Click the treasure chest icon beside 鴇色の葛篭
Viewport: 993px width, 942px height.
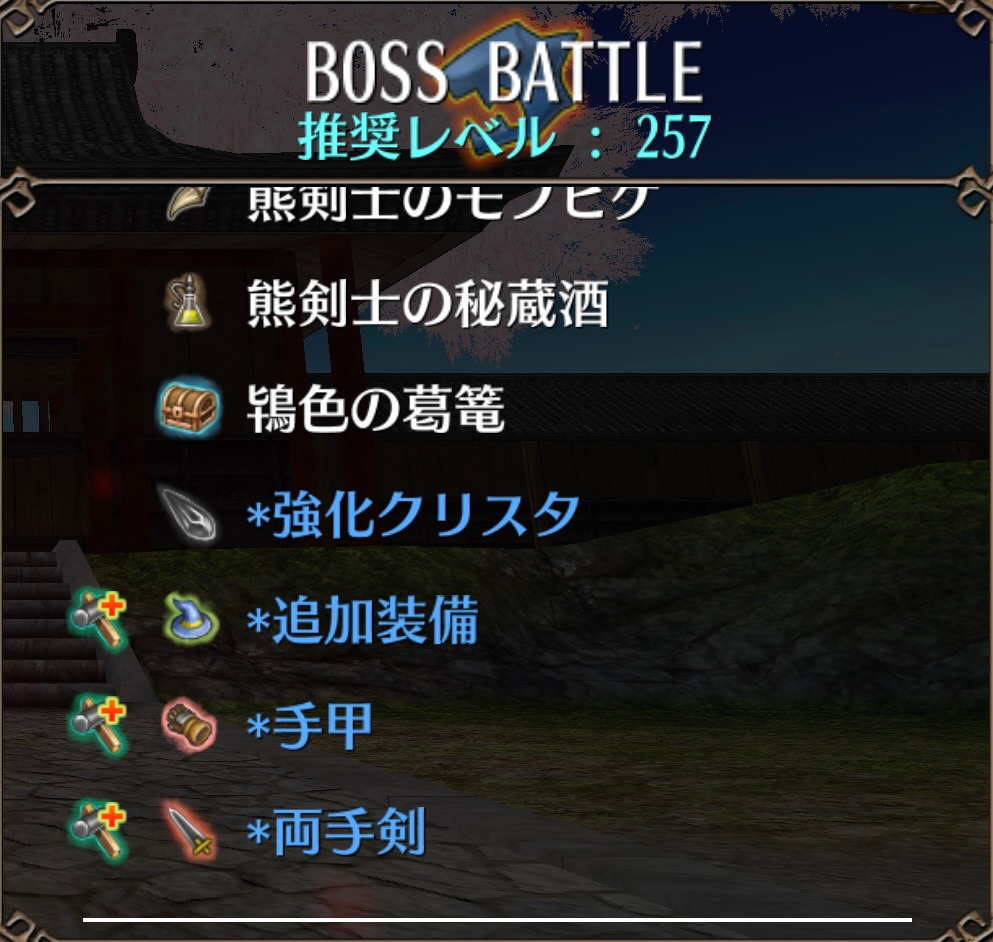coord(189,408)
